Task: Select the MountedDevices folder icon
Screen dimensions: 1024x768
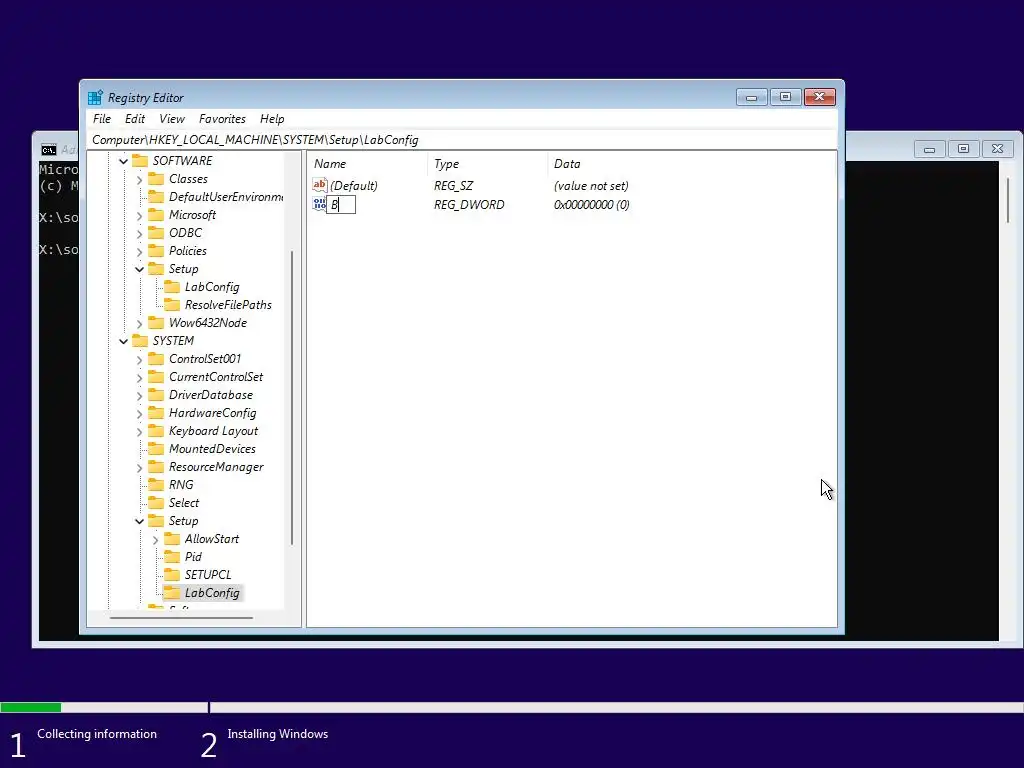Action: point(156,449)
